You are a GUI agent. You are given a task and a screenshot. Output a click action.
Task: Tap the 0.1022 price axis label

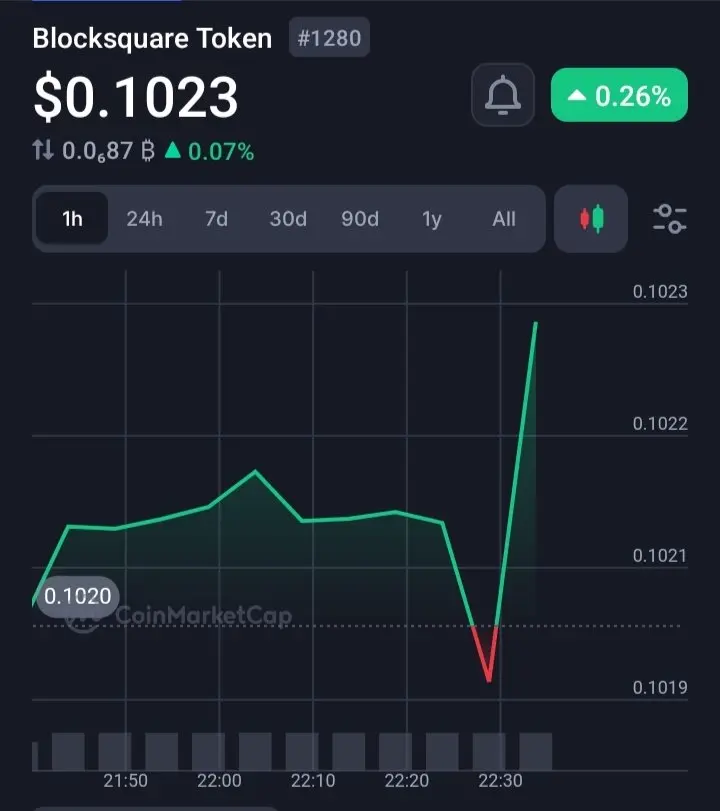coord(660,424)
